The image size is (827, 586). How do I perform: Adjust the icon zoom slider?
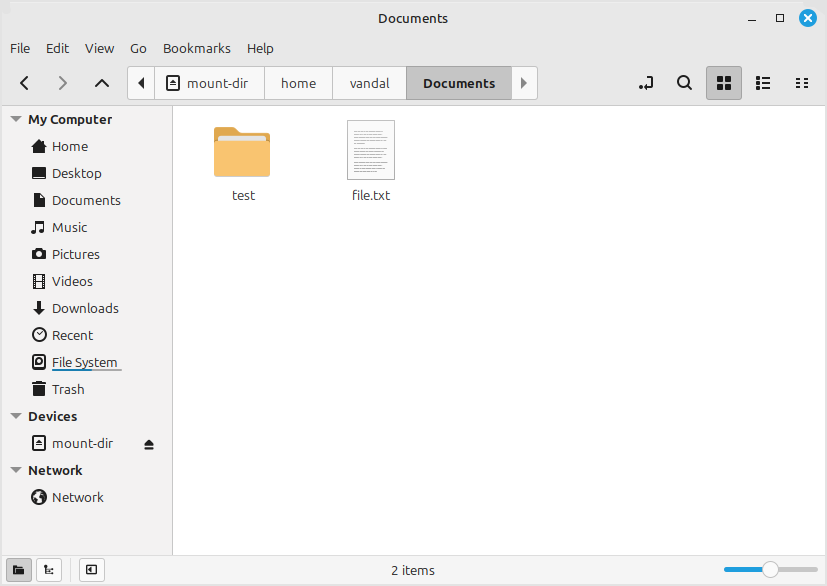pos(770,570)
